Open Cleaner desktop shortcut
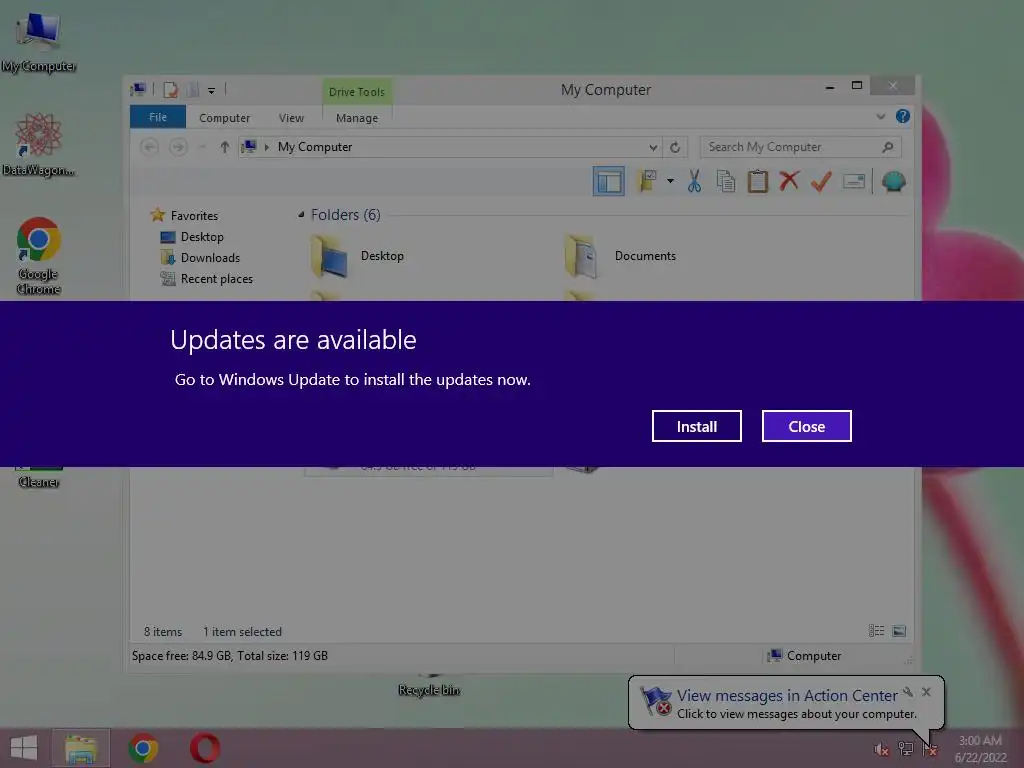 click(x=39, y=477)
